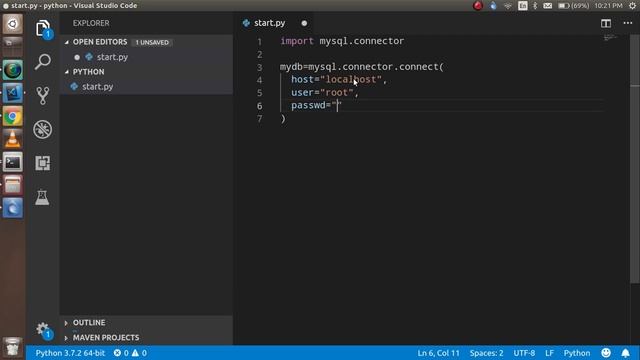
Task: Click the passwd text on line 6
Action: [x=308, y=105]
